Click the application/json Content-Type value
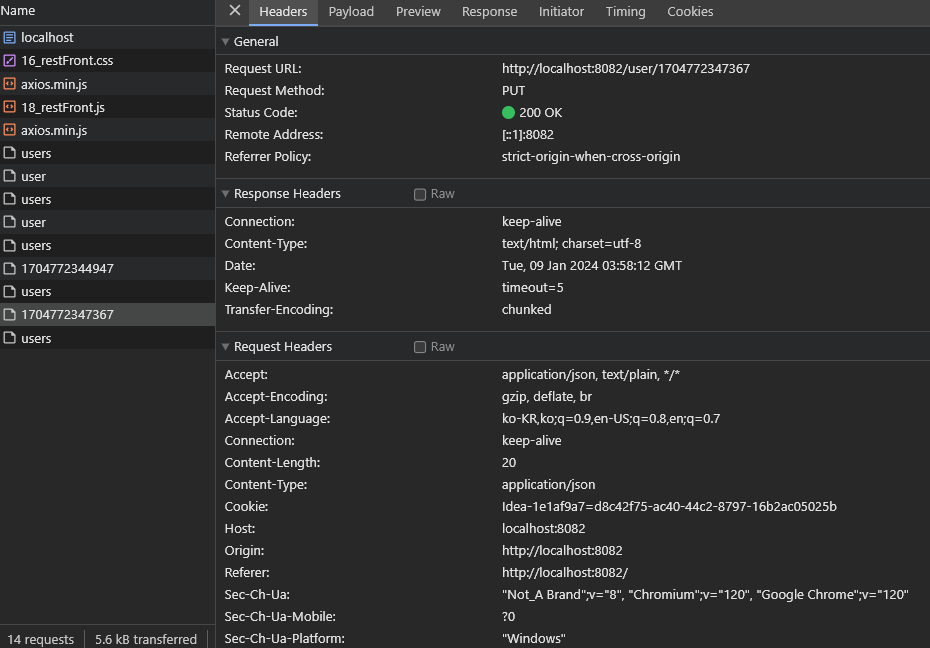The height and width of the screenshot is (648, 930). tap(548, 484)
